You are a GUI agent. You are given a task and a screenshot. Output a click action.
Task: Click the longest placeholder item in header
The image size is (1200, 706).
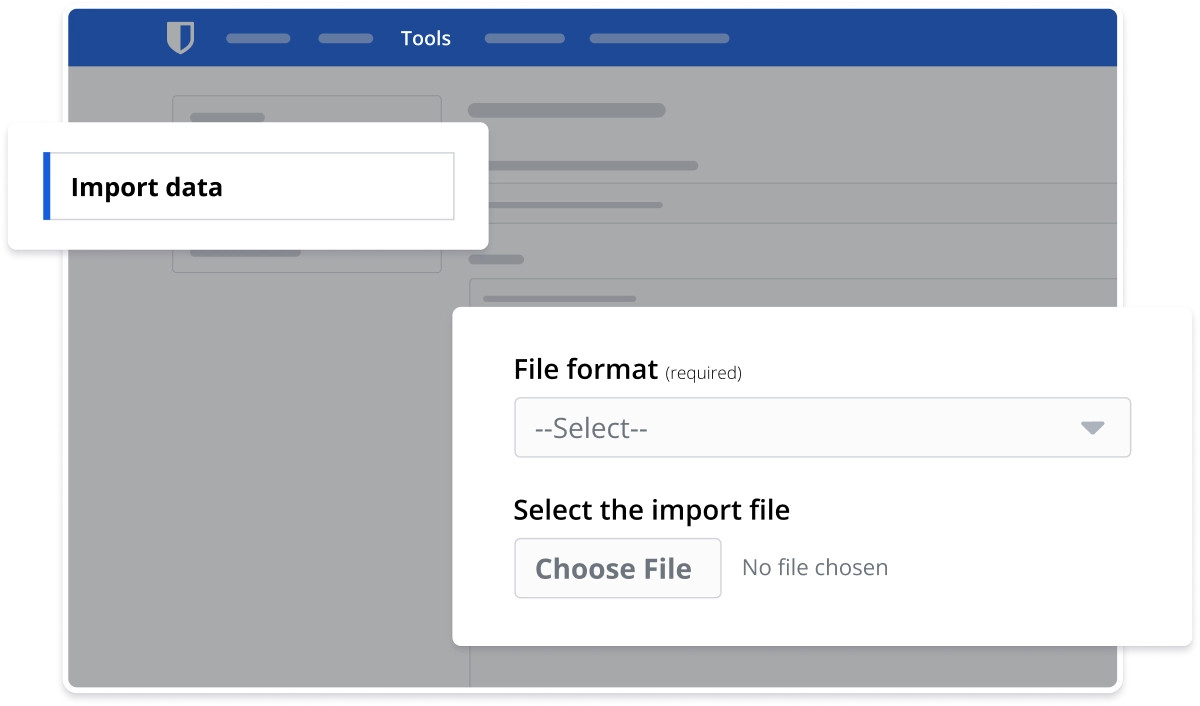(x=659, y=39)
